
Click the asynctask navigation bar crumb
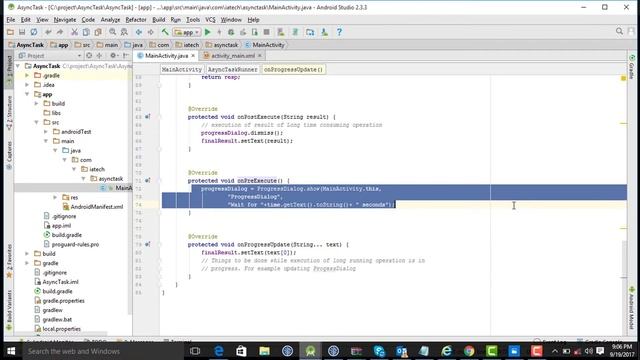[222, 45]
